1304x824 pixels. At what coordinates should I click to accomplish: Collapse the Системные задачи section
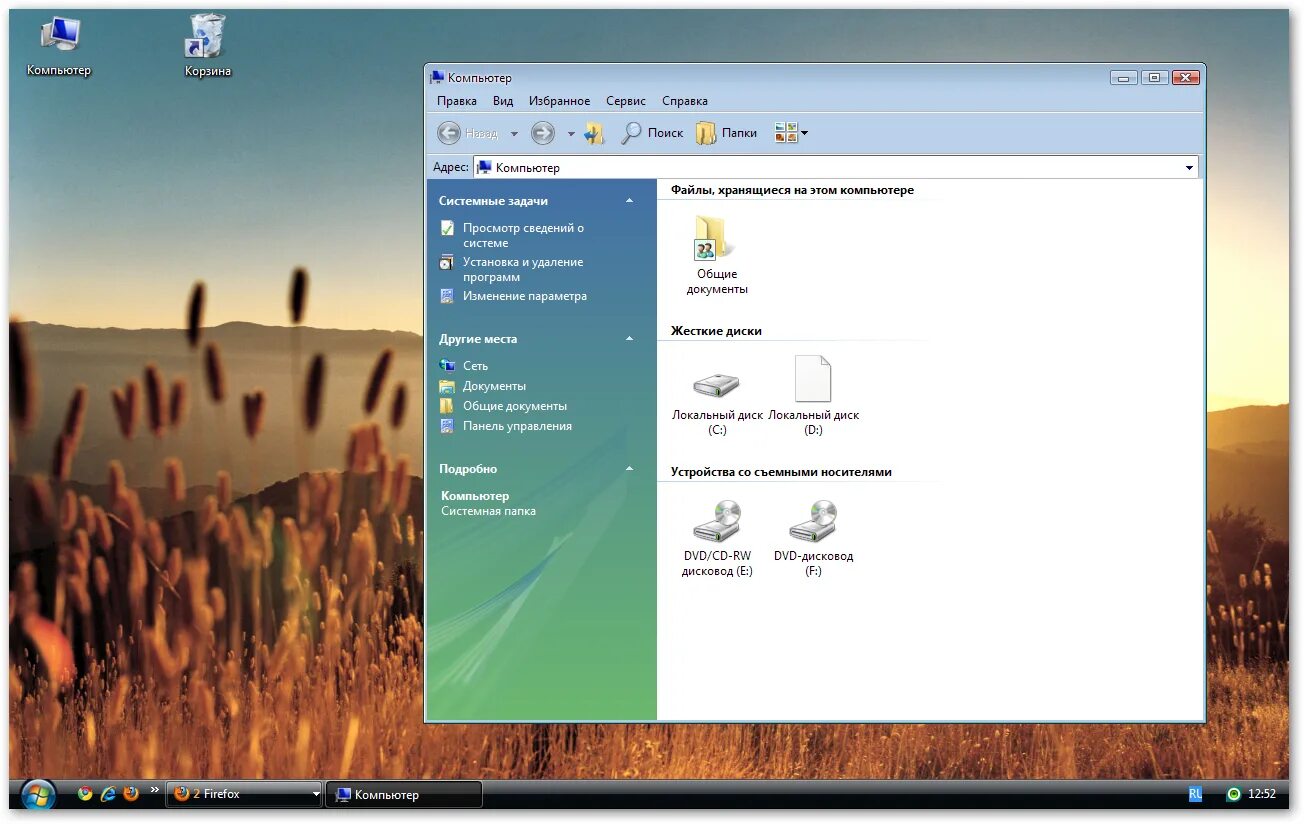(629, 200)
